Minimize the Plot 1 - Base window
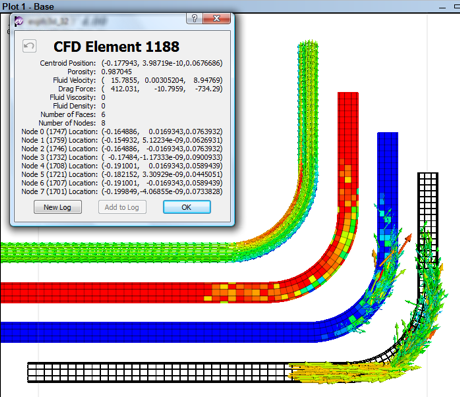Image resolution: width=460 pixels, height=397 pixels. click(442, 7)
